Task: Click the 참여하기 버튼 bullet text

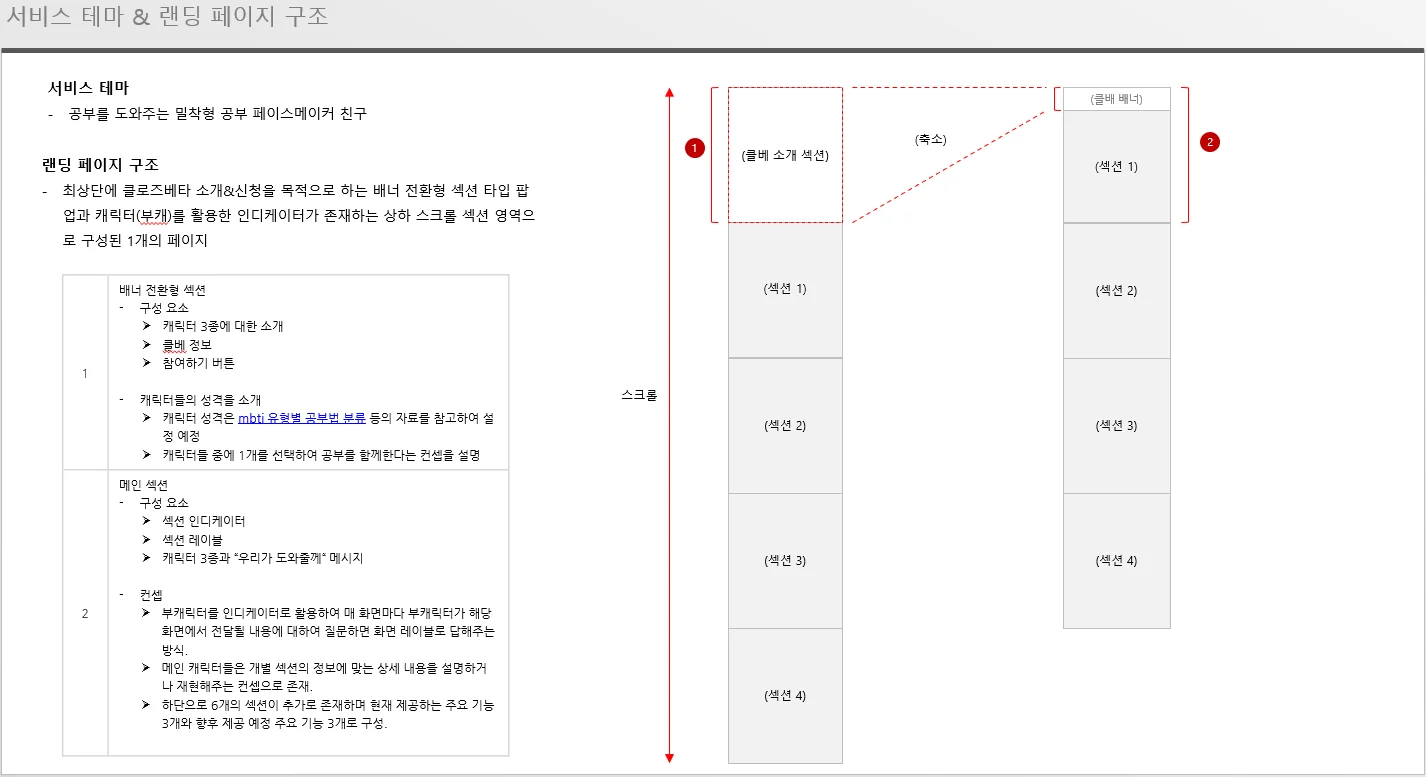Action: 198,363
